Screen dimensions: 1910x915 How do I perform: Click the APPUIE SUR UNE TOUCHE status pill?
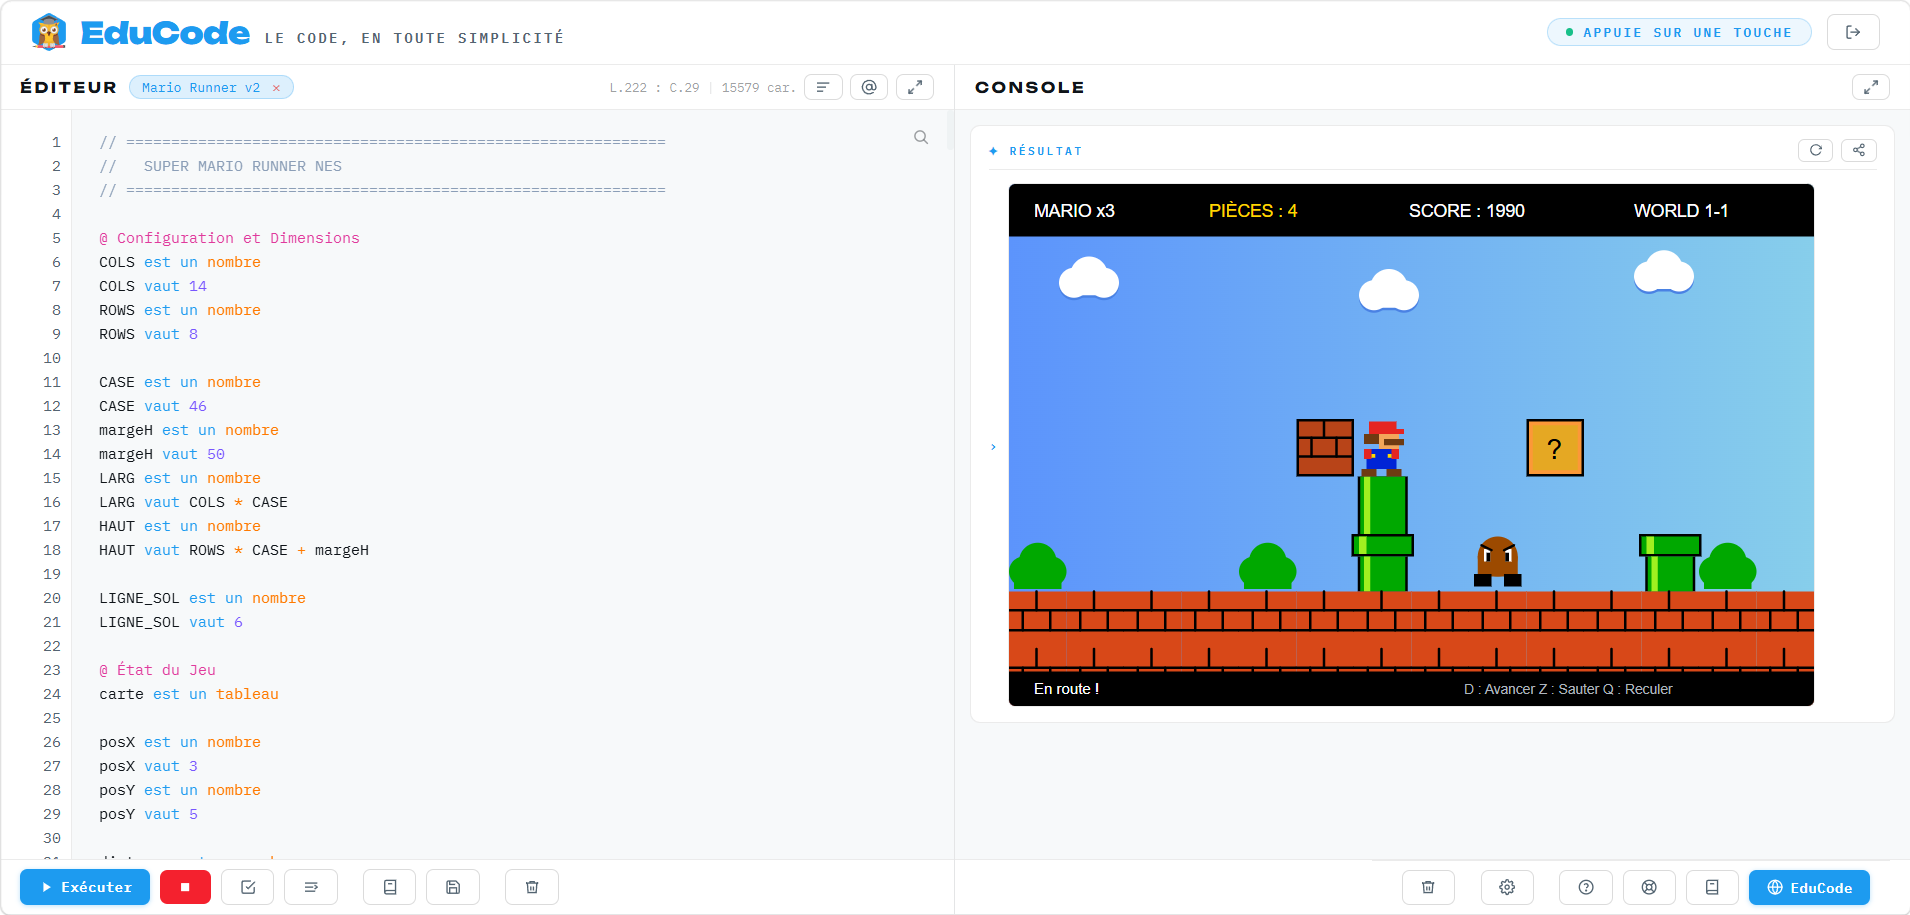tap(1679, 32)
